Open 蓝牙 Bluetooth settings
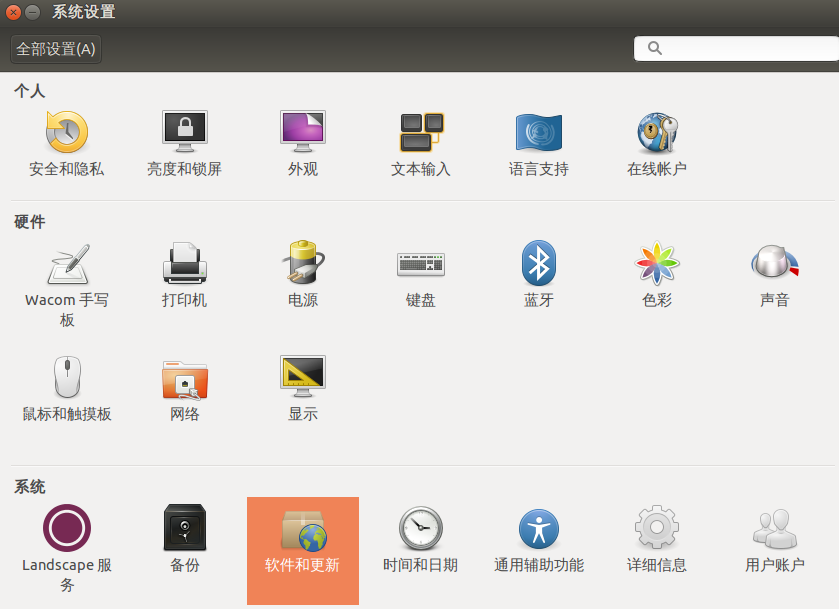839x609 pixels. pos(539,275)
